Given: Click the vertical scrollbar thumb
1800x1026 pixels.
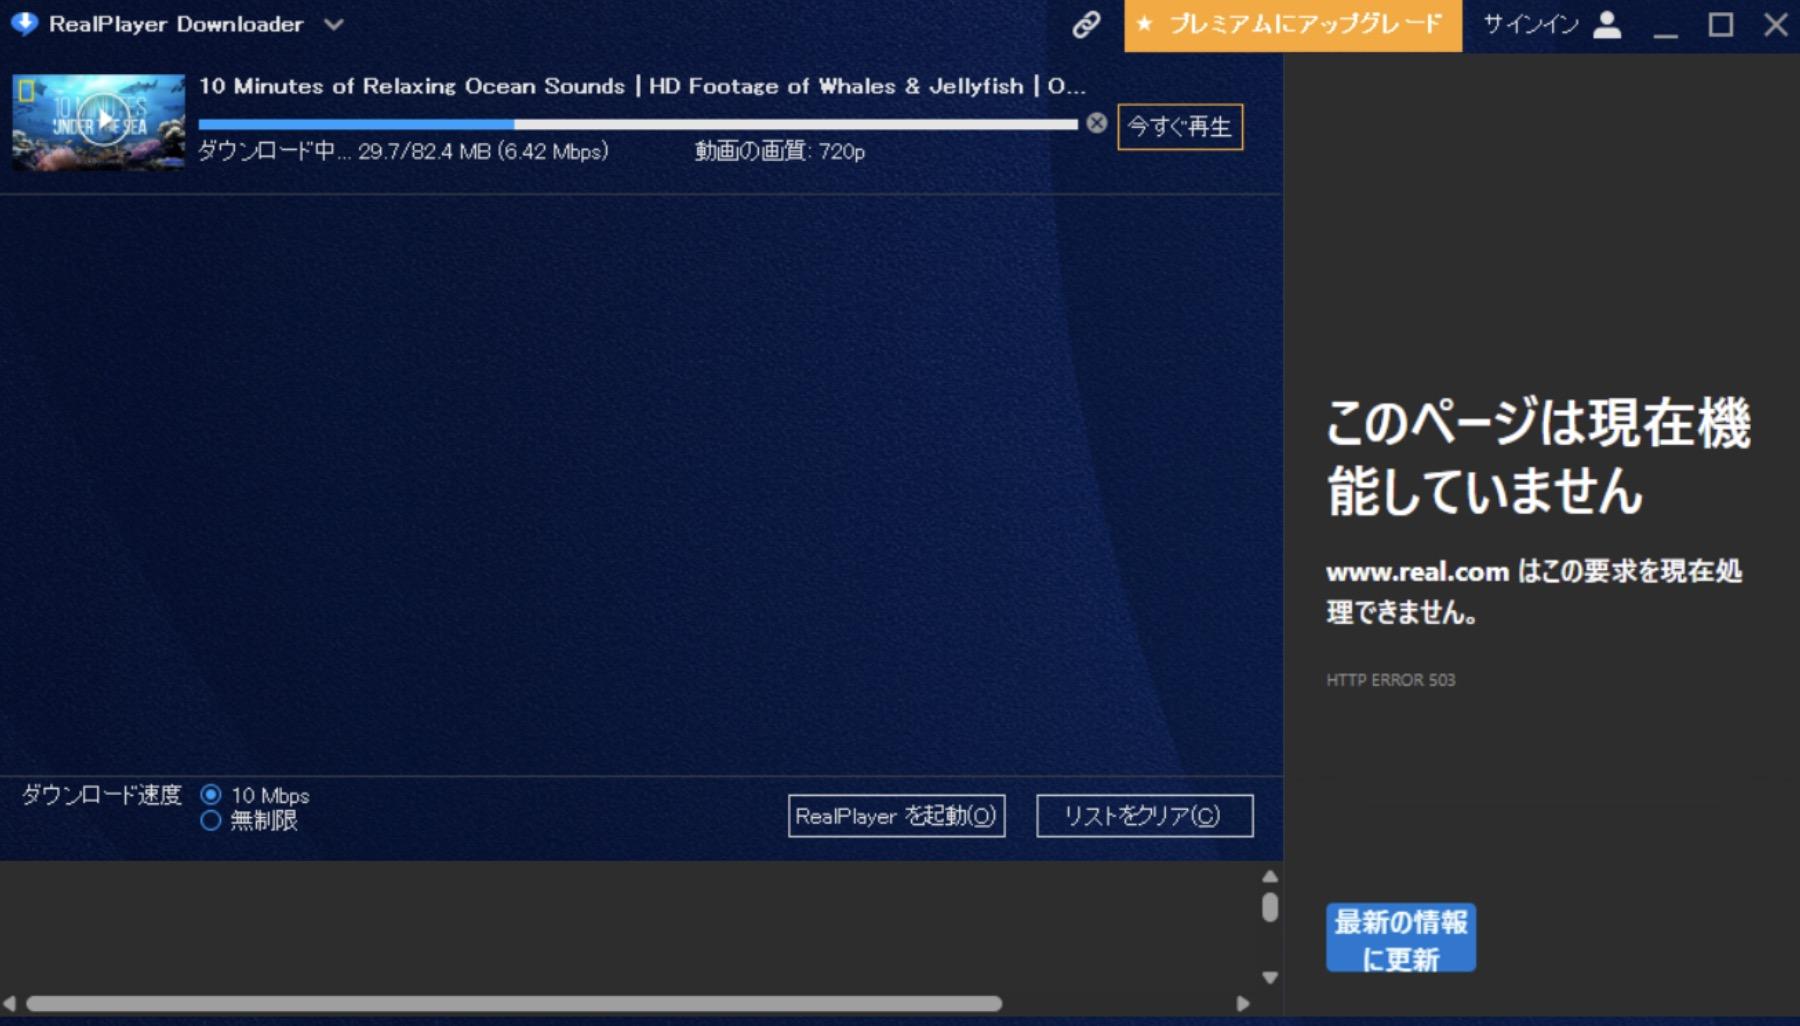Looking at the screenshot, I should click(1270, 907).
